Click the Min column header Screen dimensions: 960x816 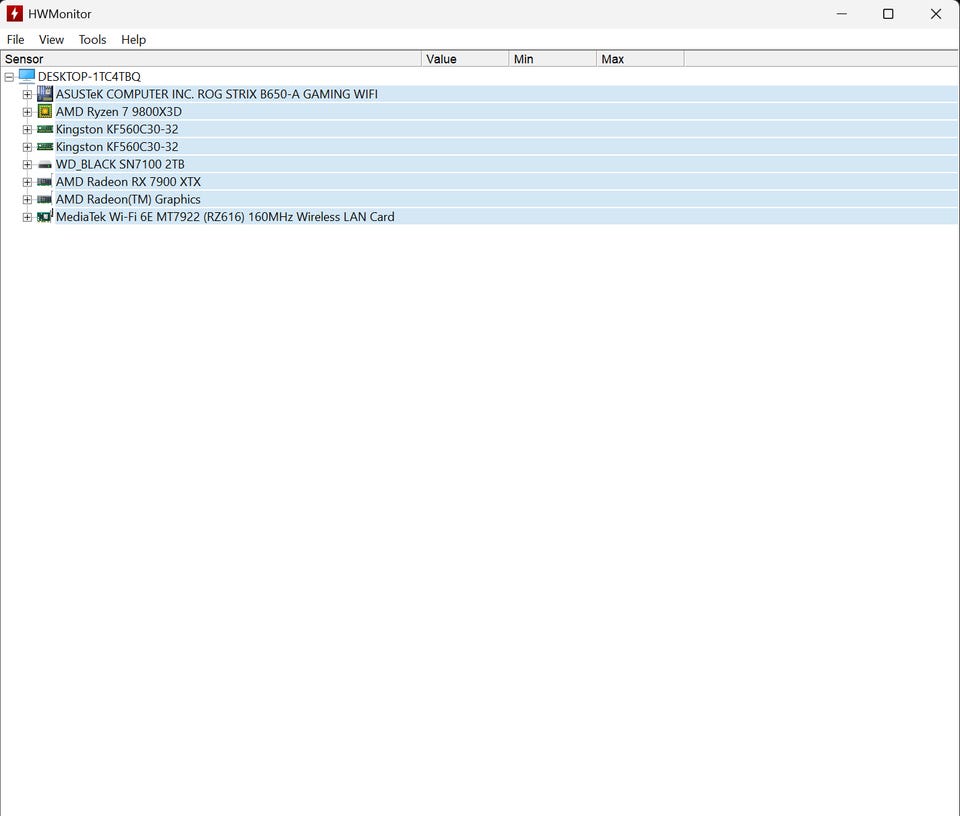[x=553, y=59]
